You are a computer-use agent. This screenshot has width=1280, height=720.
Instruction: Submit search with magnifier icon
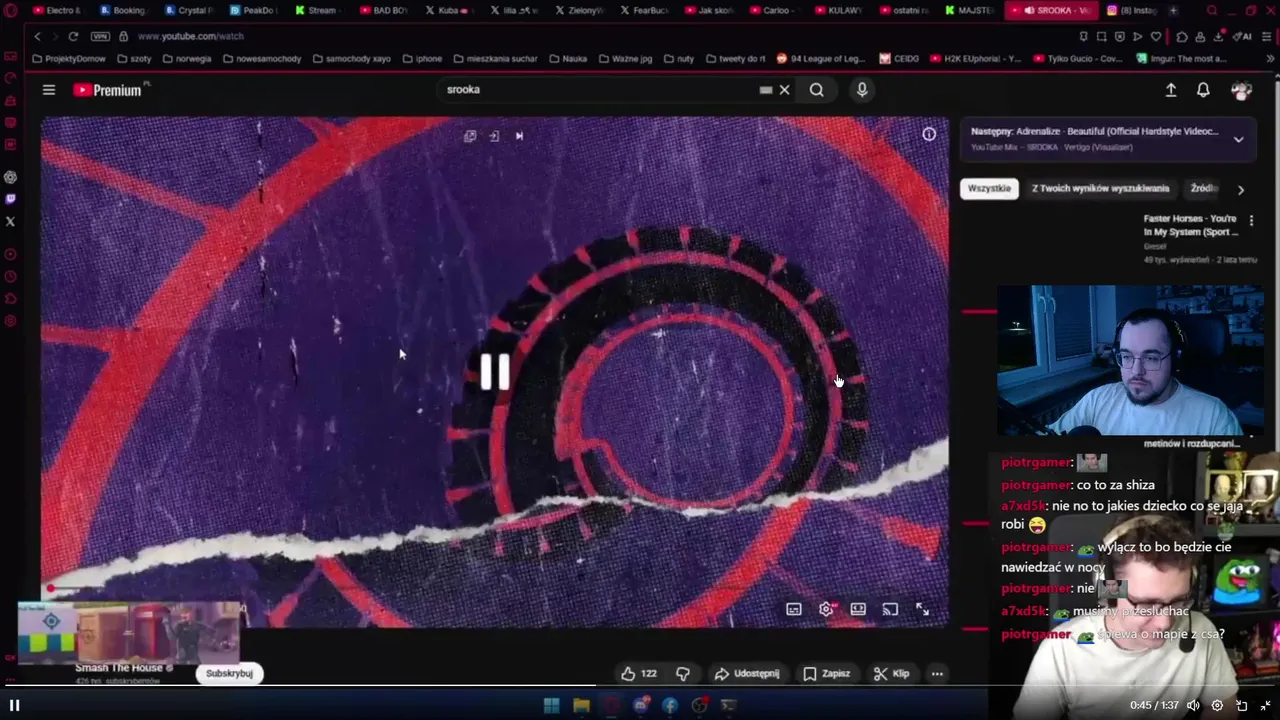point(816,90)
